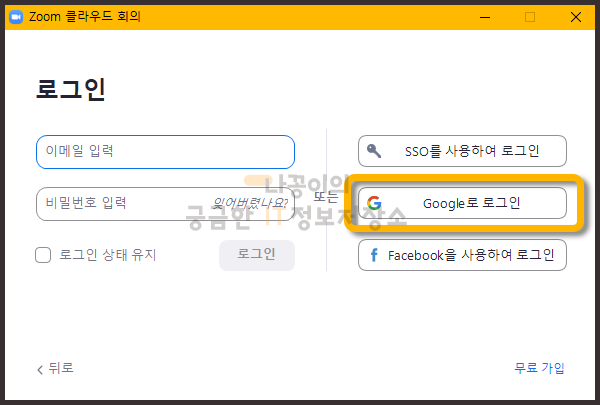Choose Facebook을 사용하여 로그인 button
This screenshot has height=405, width=600.
[x=462, y=255]
